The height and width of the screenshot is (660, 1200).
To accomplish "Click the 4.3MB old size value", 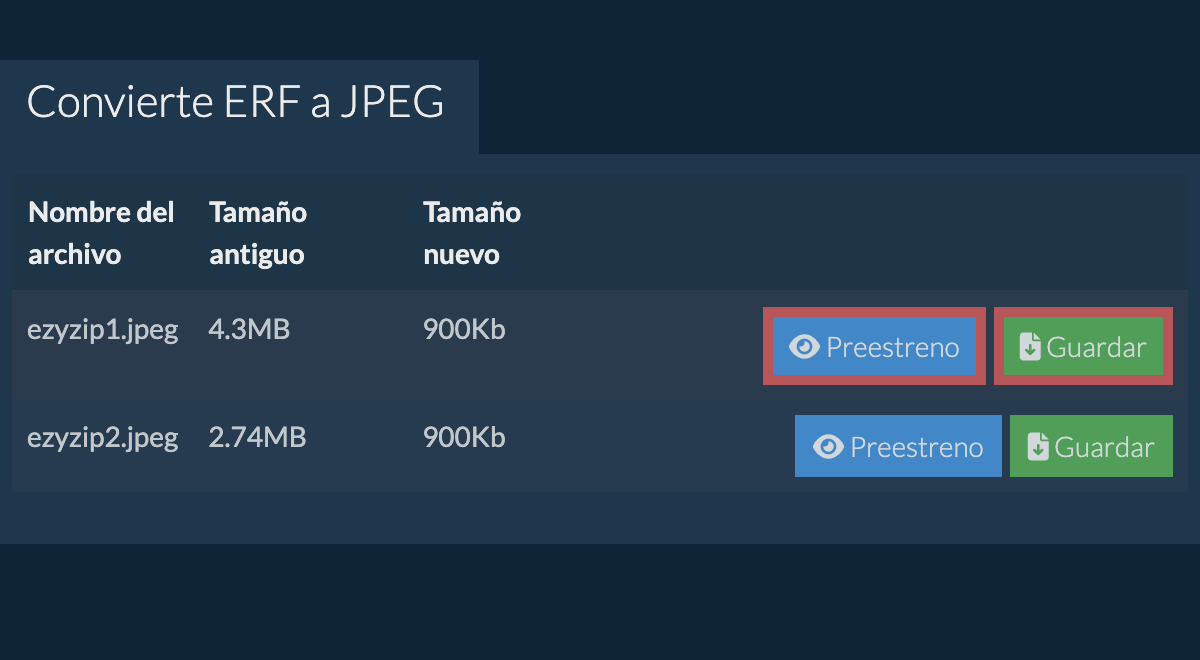I will click(x=248, y=330).
